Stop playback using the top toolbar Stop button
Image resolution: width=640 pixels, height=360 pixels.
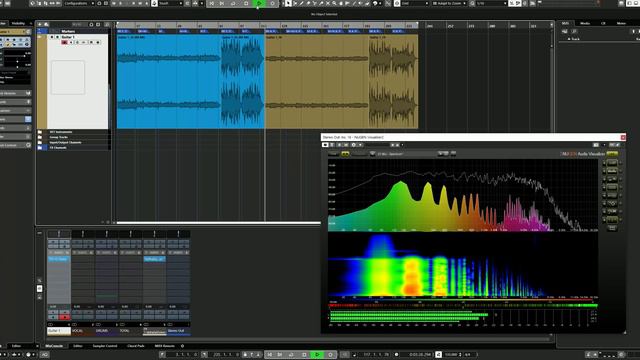point(246,3)
